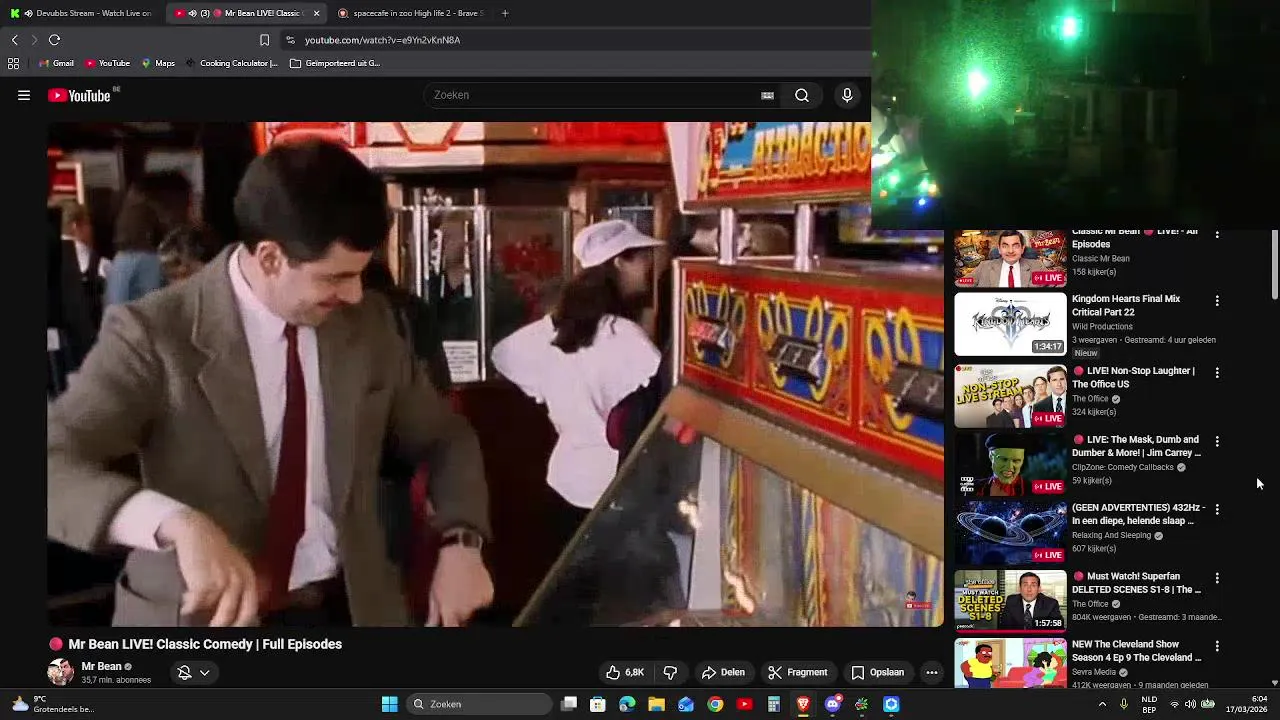Open options menu for The Mask live video
This screenshot has height=720, width=1280.
point(1217,441)
